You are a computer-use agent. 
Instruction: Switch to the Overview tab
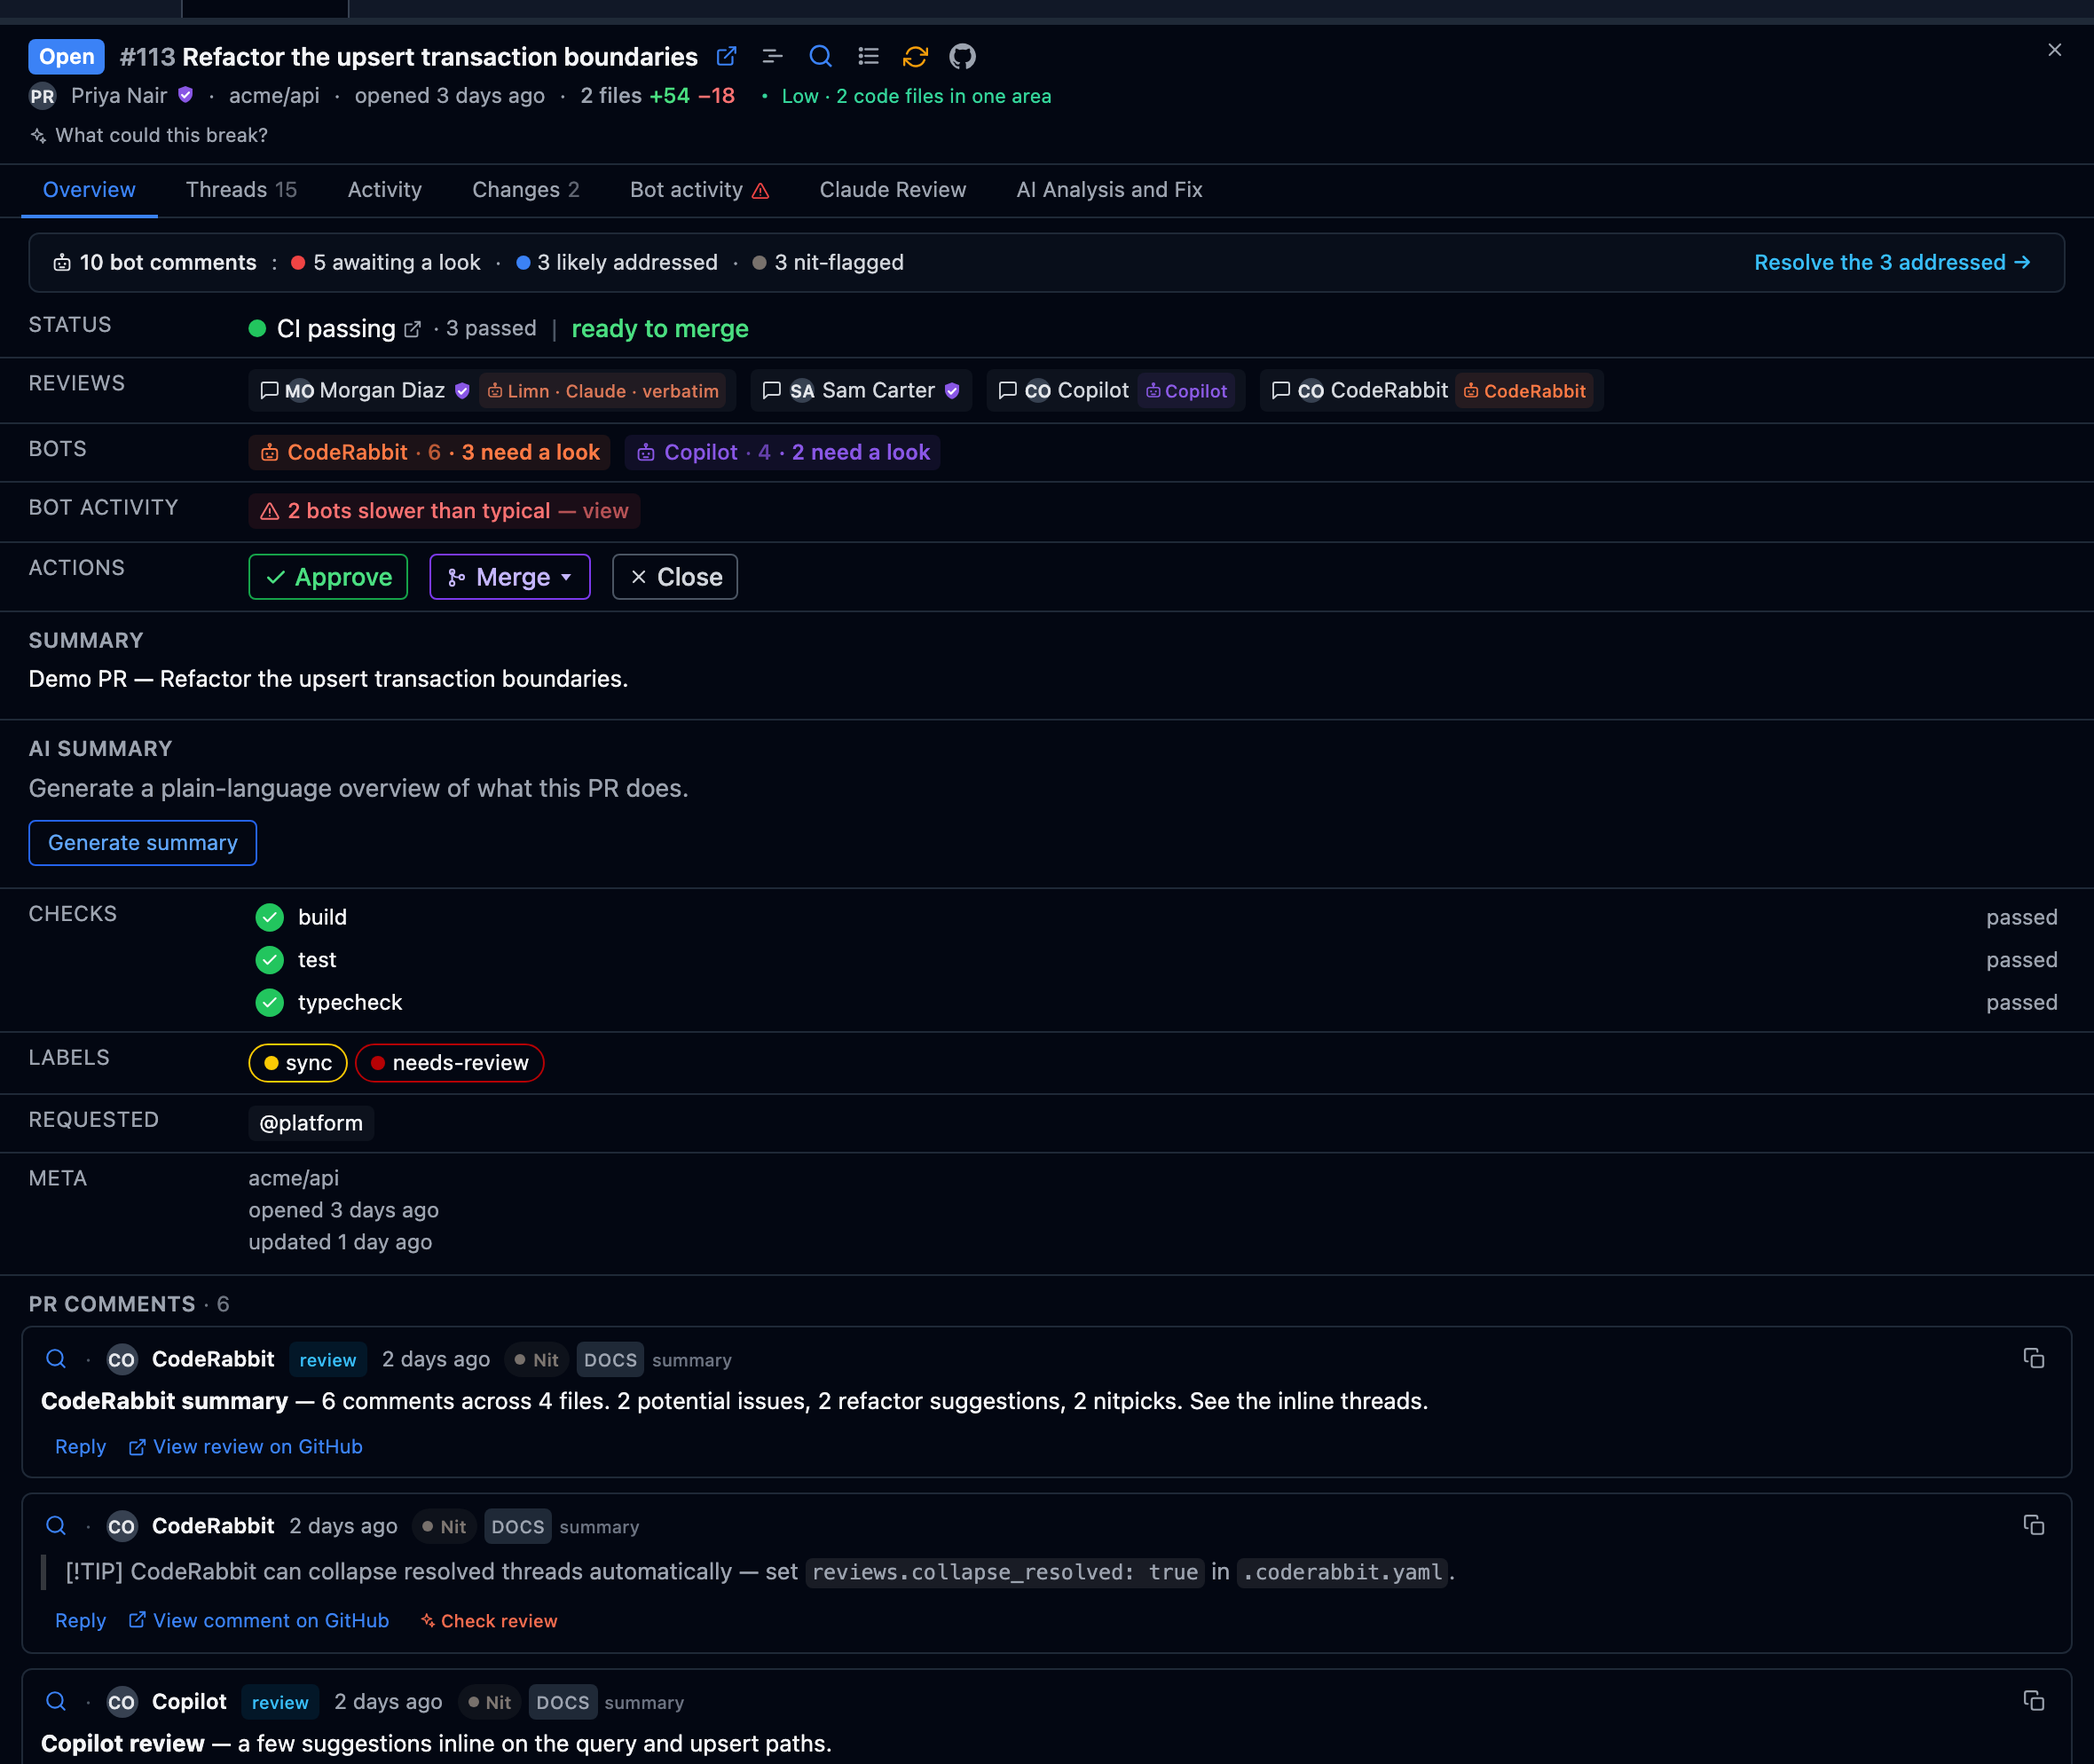tap(89, 190)
